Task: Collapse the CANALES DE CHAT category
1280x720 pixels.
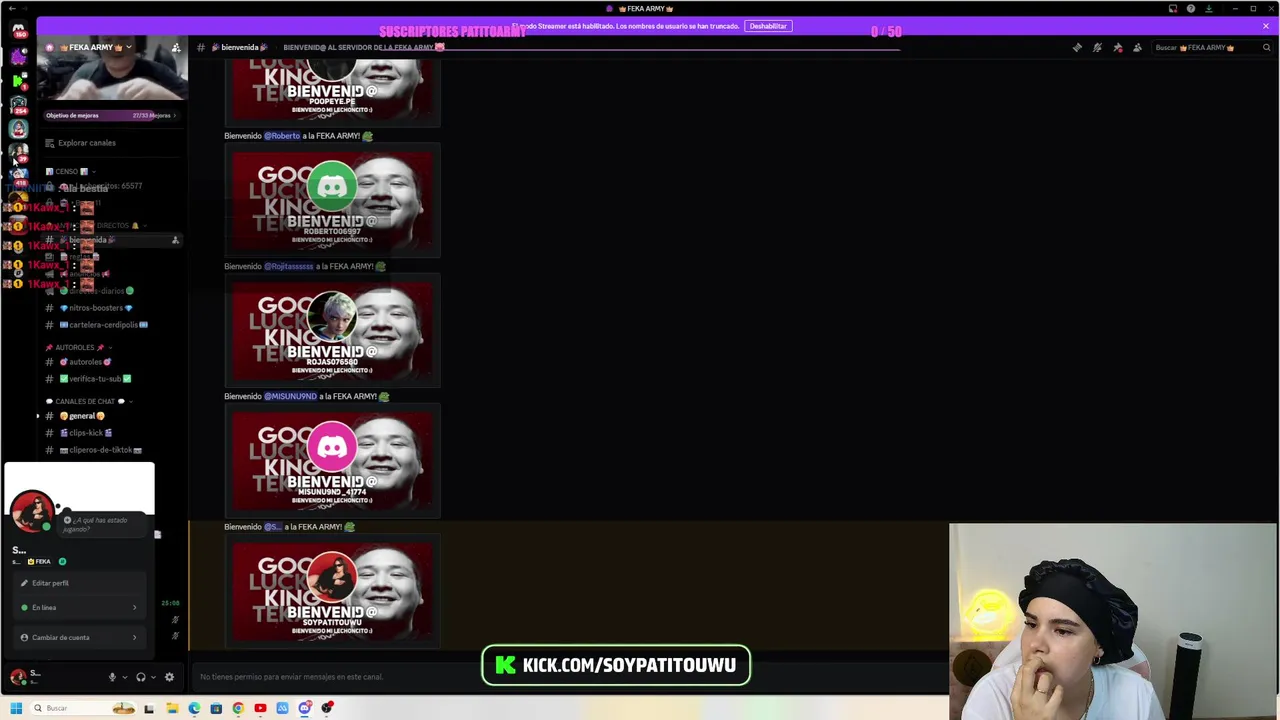Action: (x=90, y=401)
